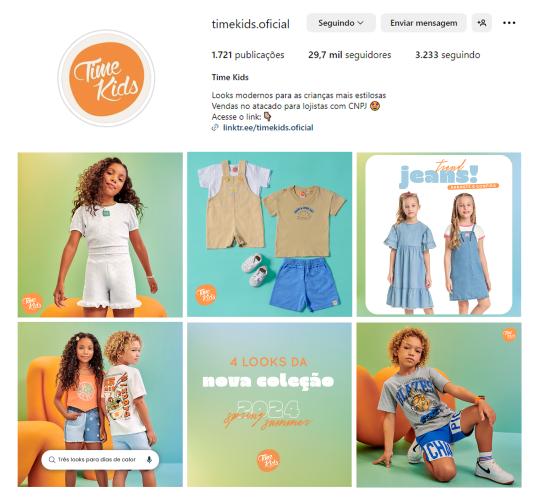Open the post of girl in white outfit
Screen dimensions: 539x500
pyautogui.click(x=100, y=235)
